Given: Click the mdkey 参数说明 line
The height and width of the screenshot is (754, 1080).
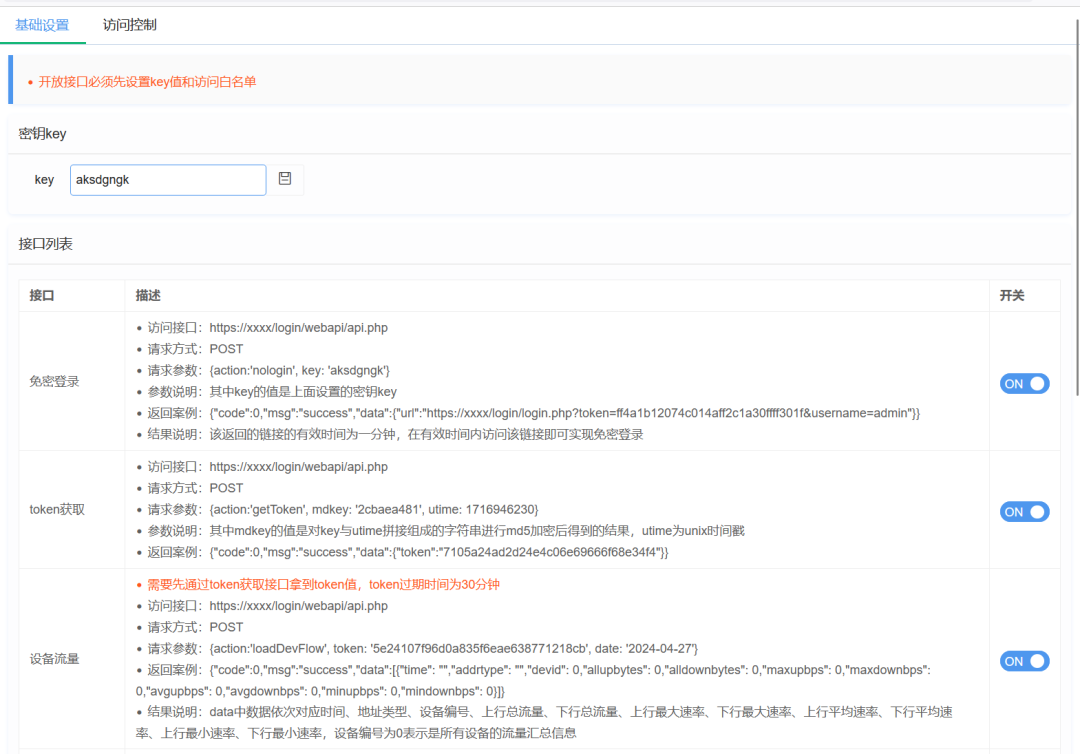Looking at the screenshot, I should [x=446, y=531].
